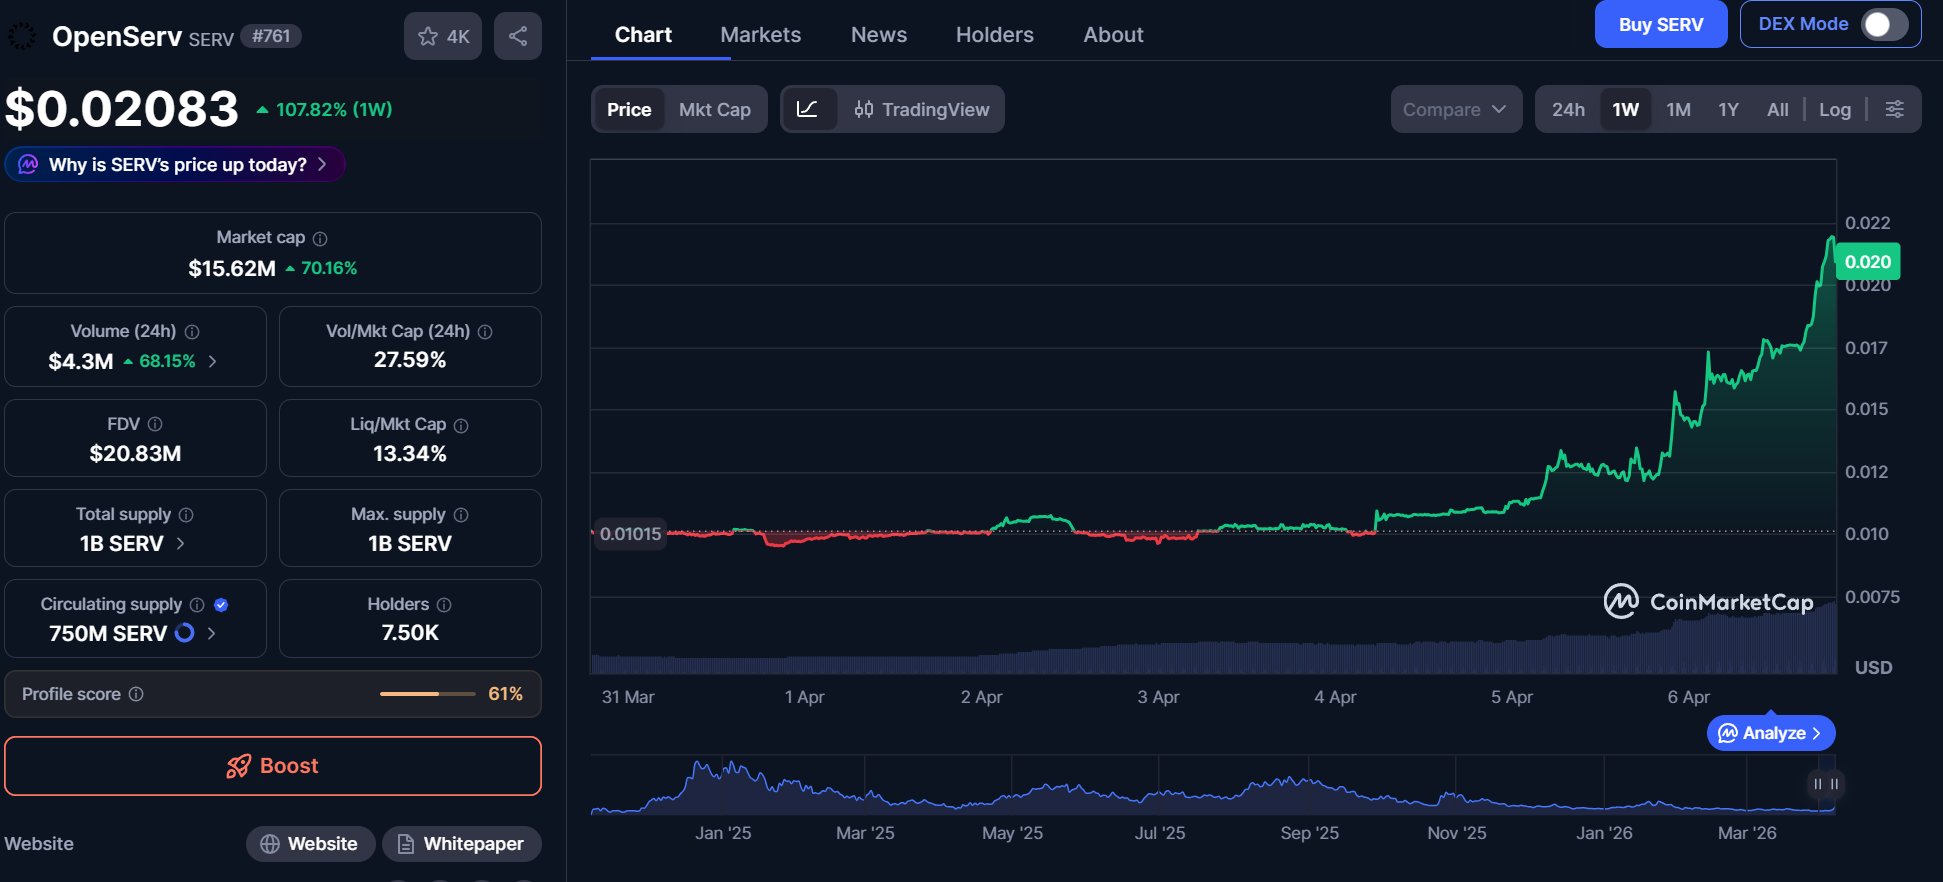The height and width of the screenshot is (882, 1943).
Task: Expand Total supply details chevron
Action: pos(180,543)
